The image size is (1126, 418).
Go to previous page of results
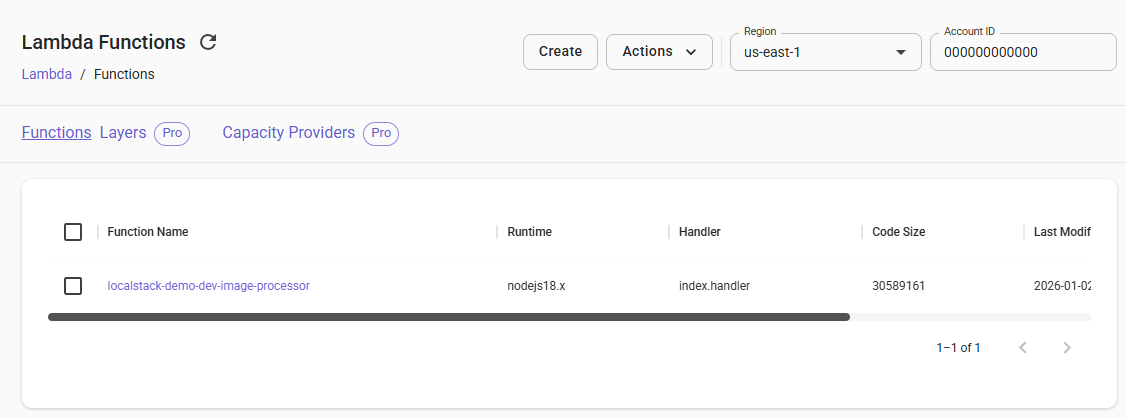click(1023, 348)
